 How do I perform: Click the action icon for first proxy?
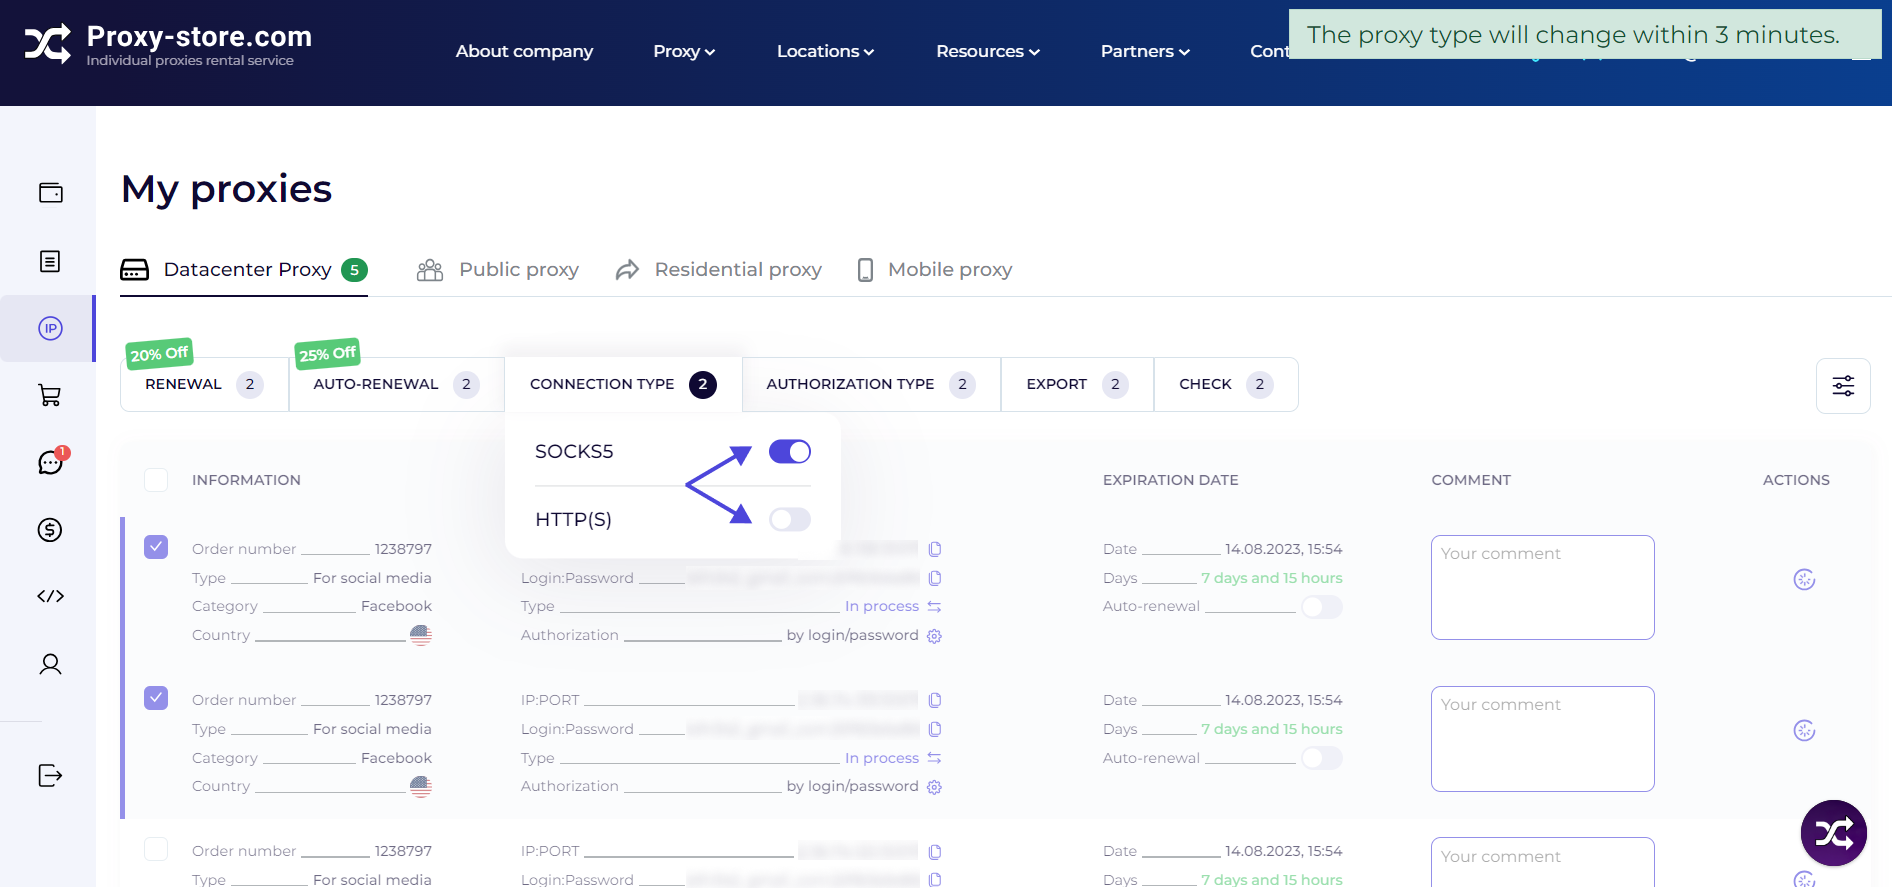coord(1804,580)
